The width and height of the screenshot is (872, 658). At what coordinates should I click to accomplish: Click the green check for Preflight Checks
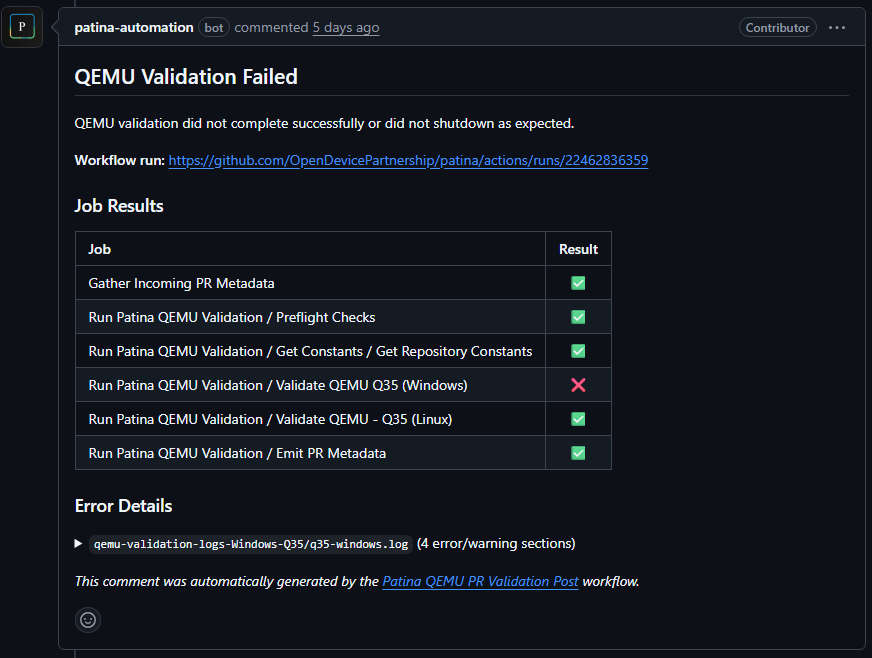tap(578, 317)
